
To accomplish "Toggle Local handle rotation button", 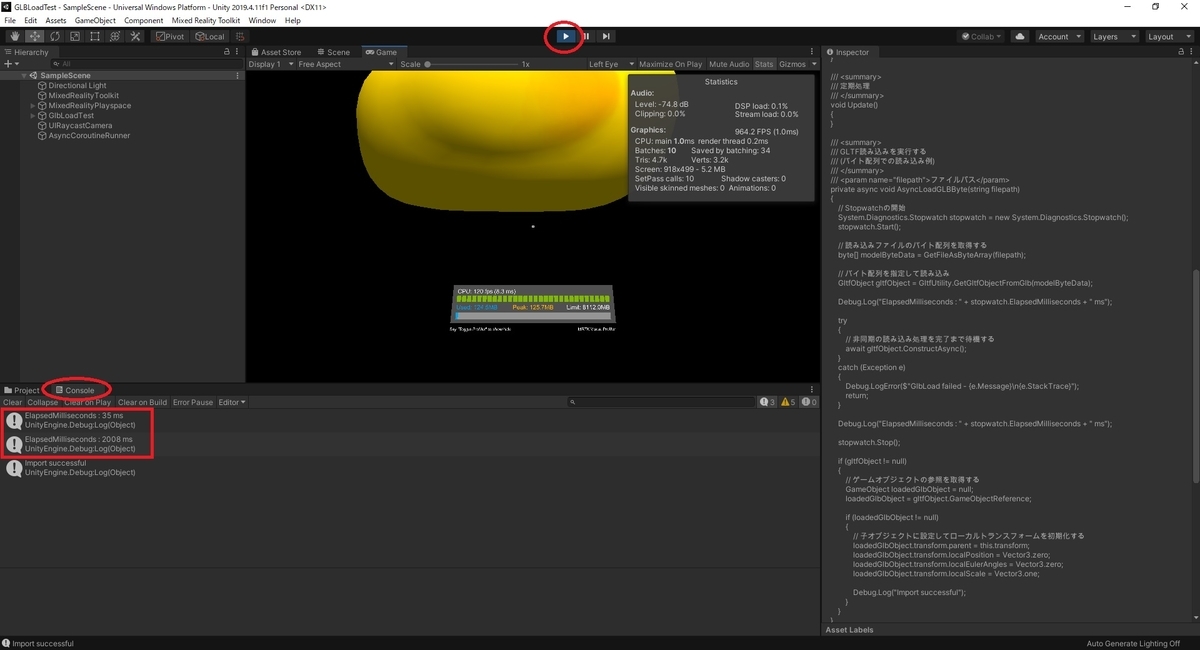I will click(x=210, y=36).
